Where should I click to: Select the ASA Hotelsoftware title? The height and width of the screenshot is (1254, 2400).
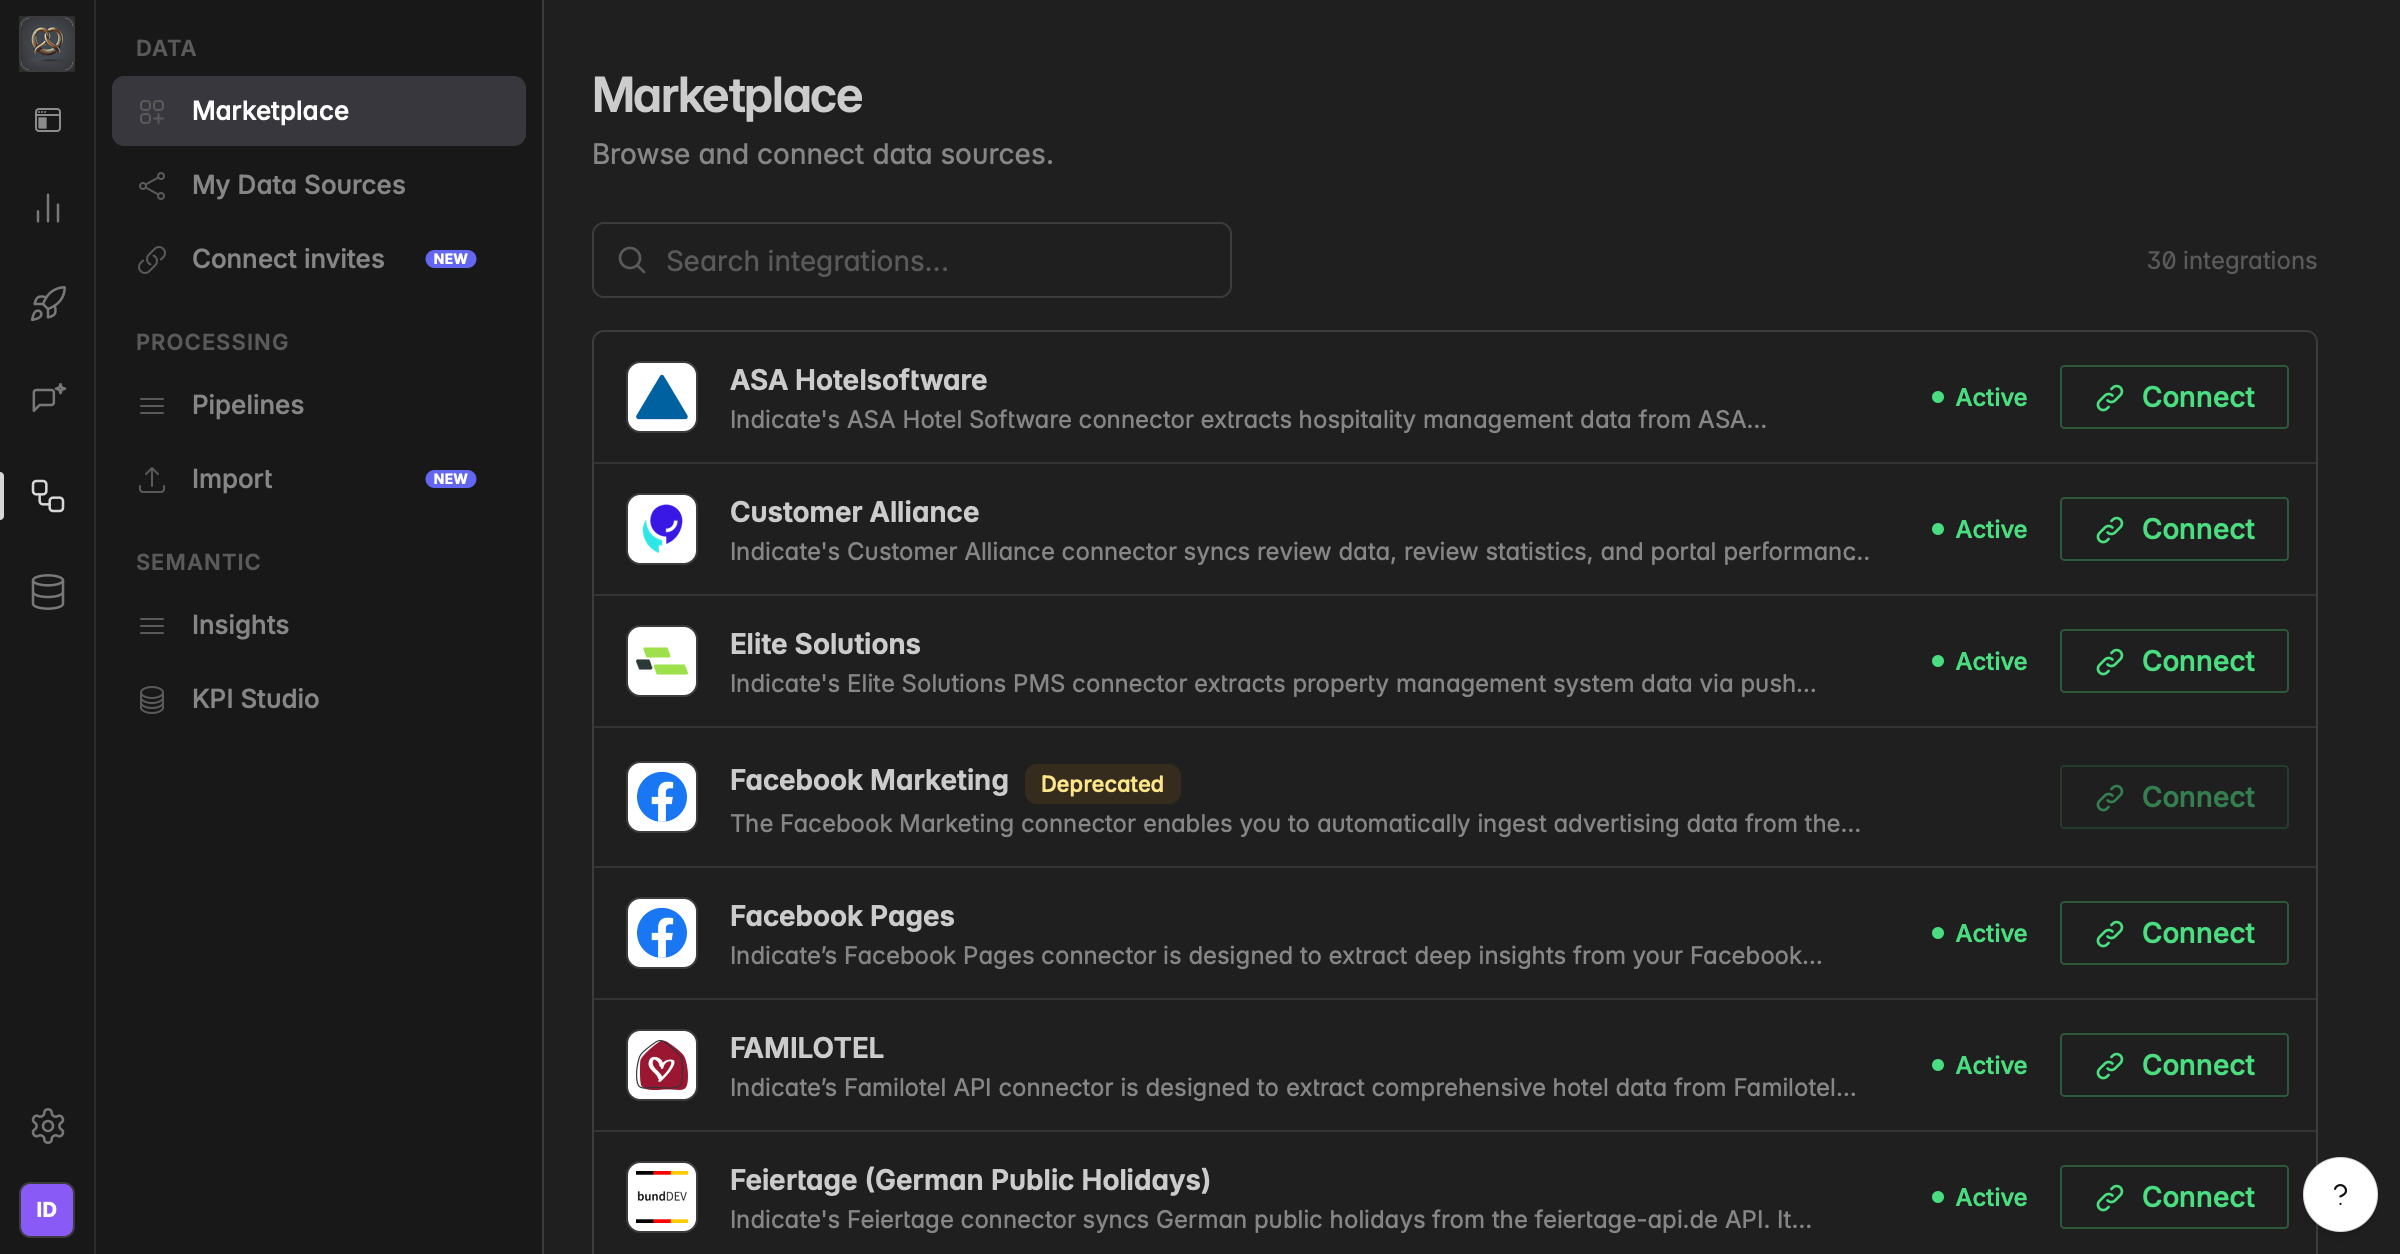[x=858, y=380]
